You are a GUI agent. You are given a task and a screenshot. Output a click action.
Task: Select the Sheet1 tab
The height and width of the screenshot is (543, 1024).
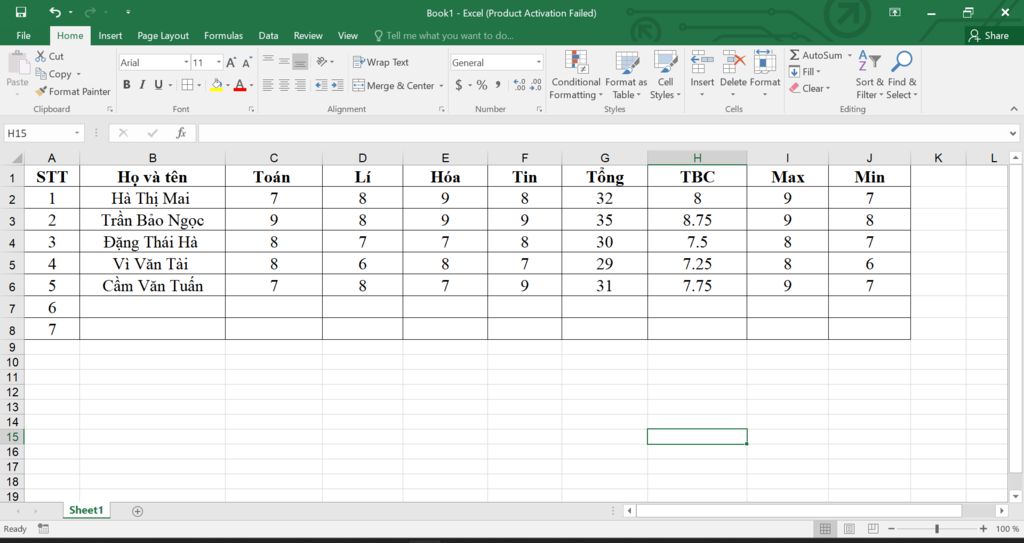click(86, 510)
